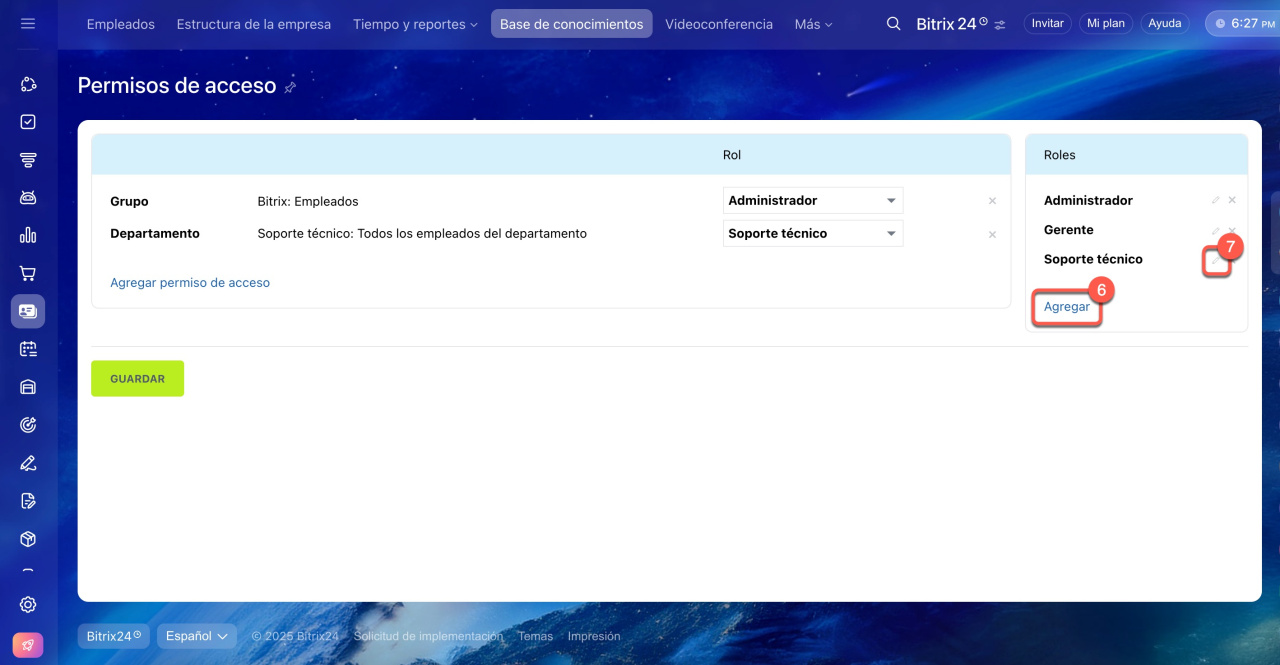This screenshot has height=665, width=1280.
Task: Remove the Grupo Bitrix: Empleados permission row
Action: tap(992, 201)
